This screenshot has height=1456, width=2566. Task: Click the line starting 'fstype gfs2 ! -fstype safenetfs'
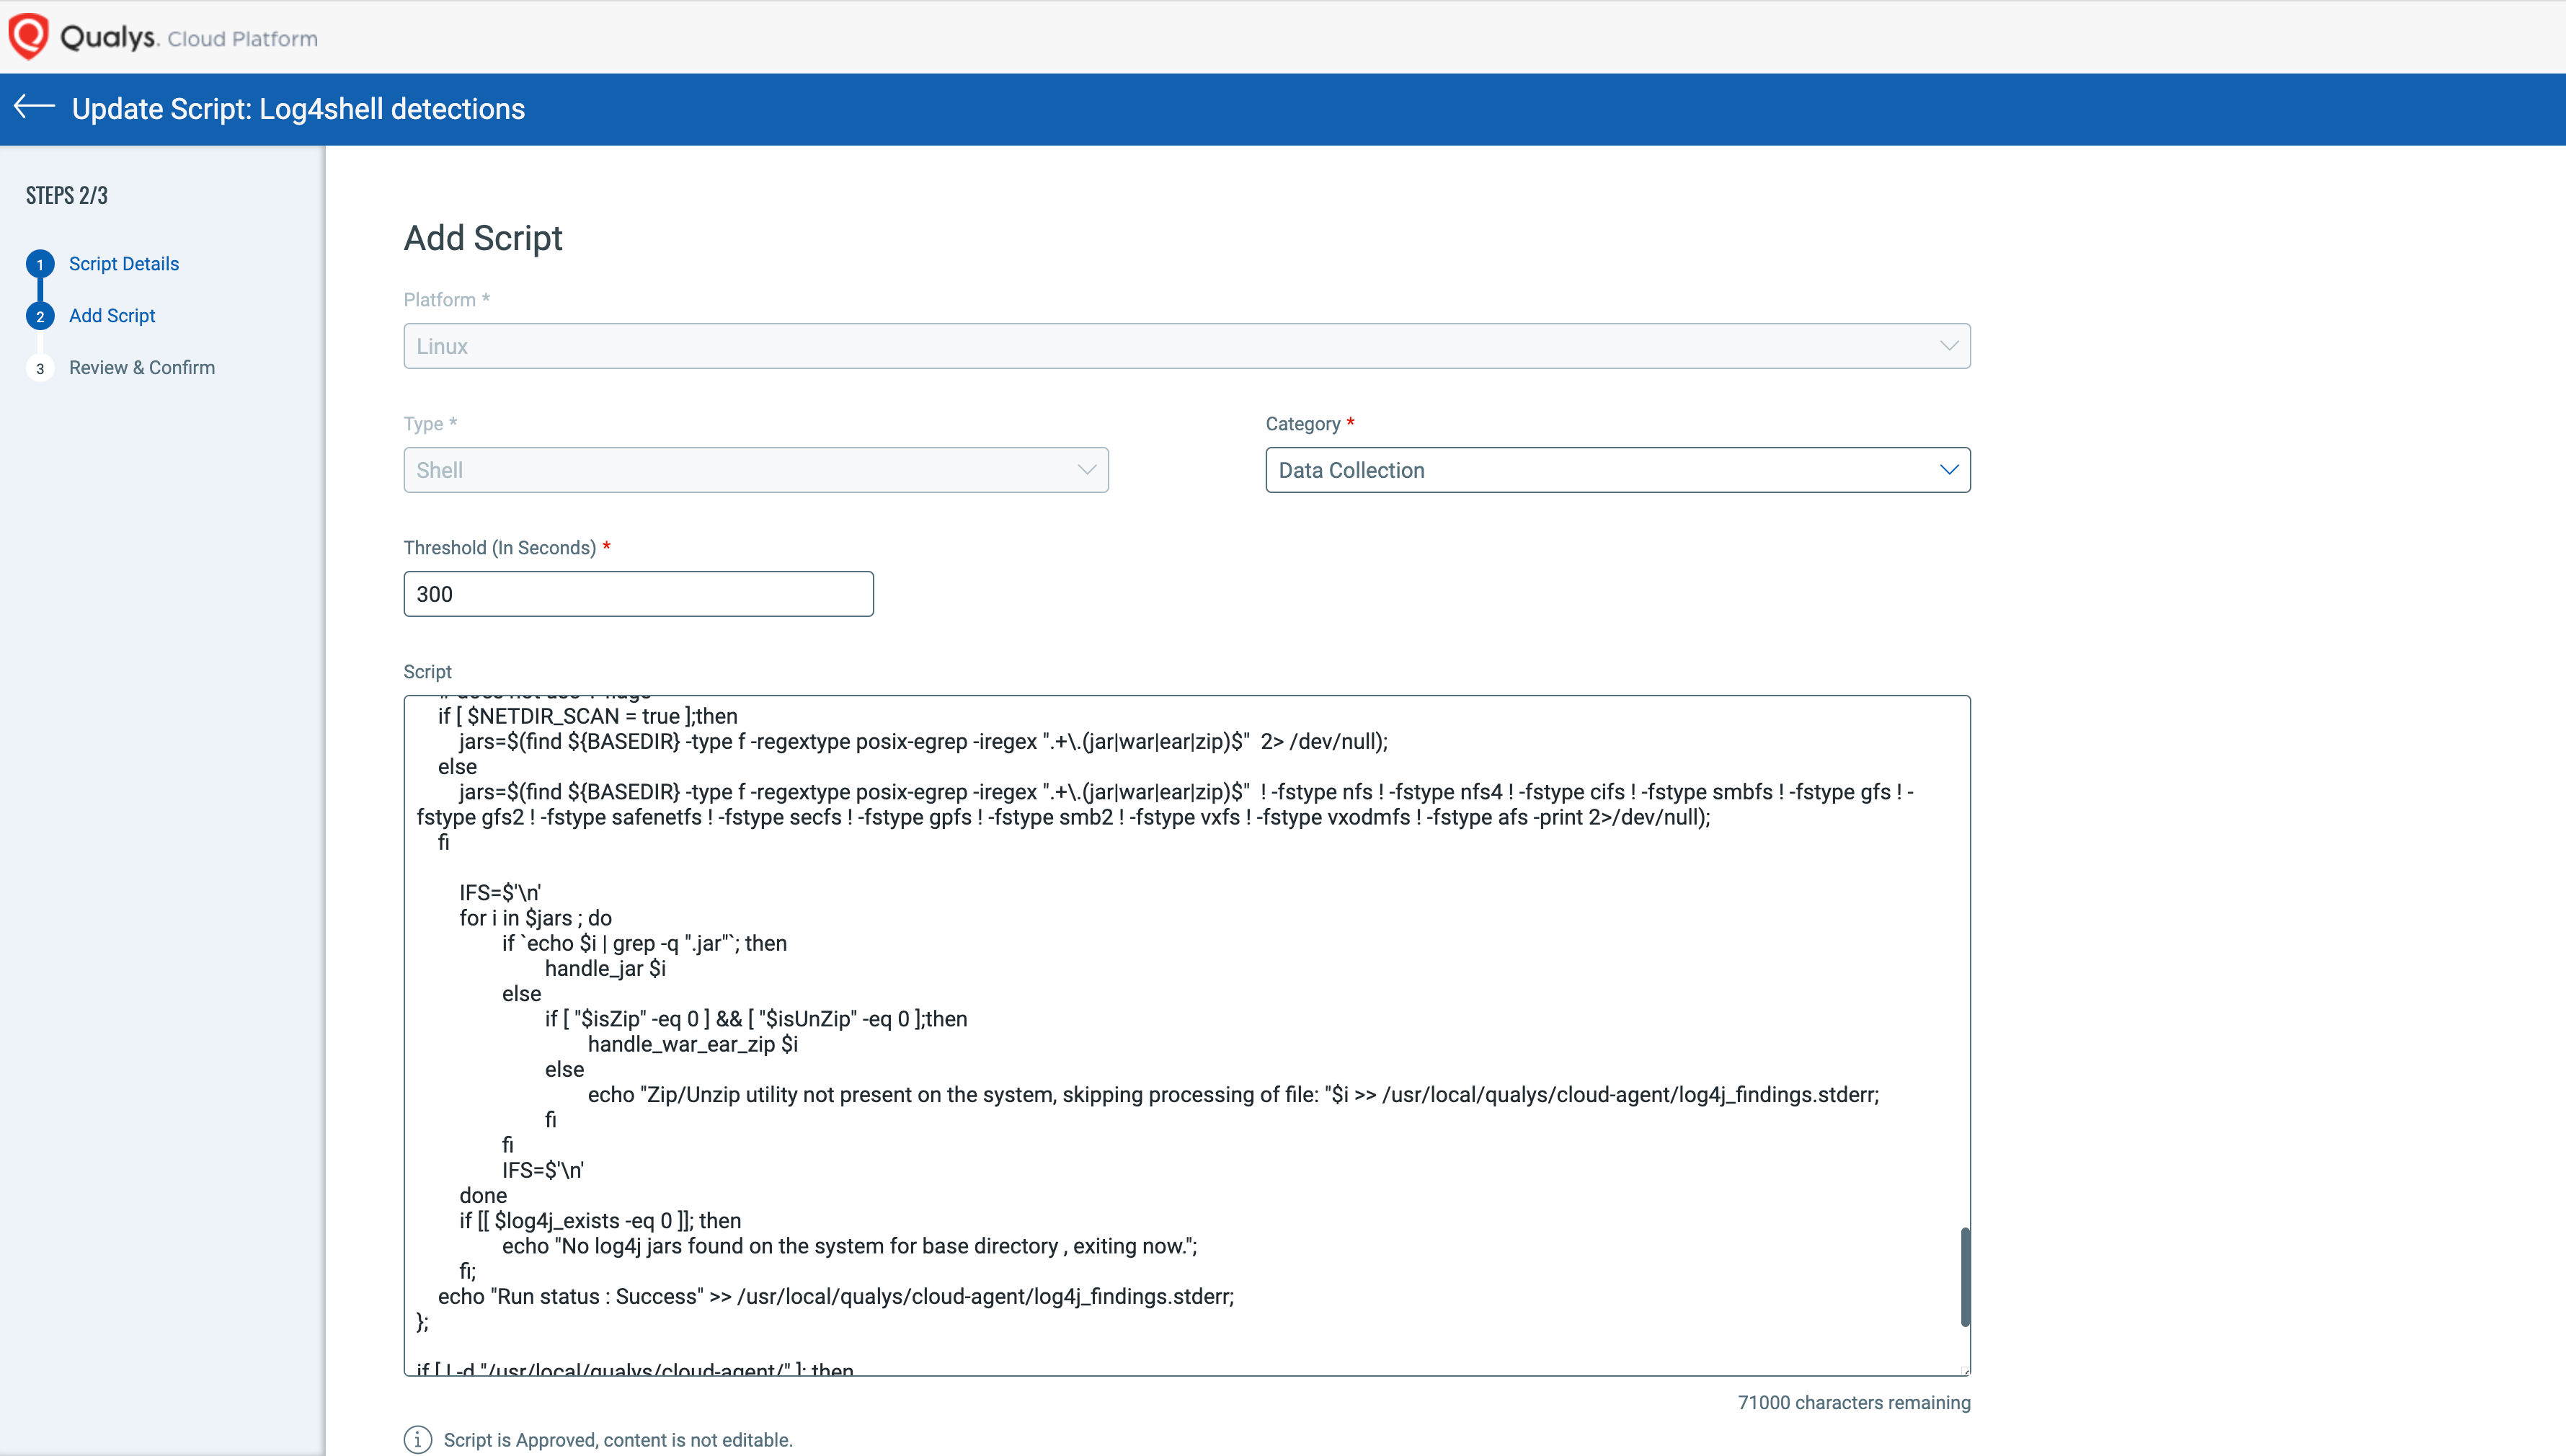[x=1064, y=817]
